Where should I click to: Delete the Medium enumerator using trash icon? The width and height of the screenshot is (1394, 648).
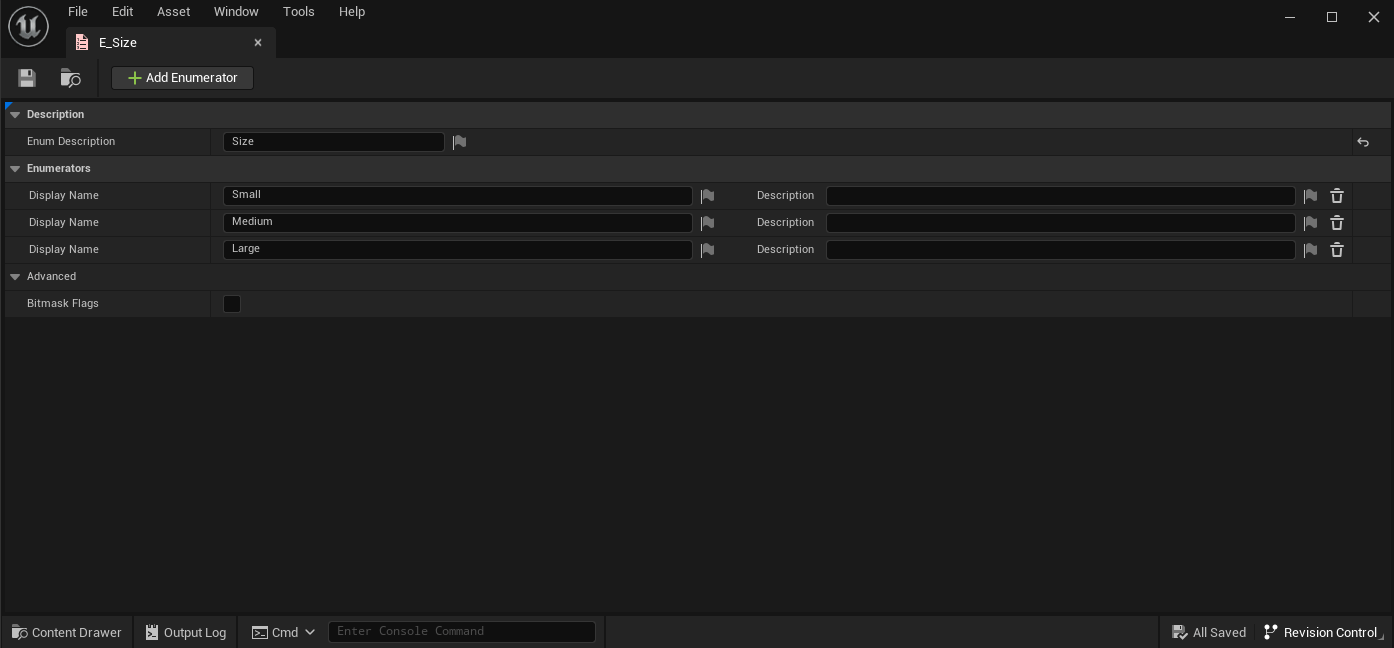click(x=1336, y=223)
